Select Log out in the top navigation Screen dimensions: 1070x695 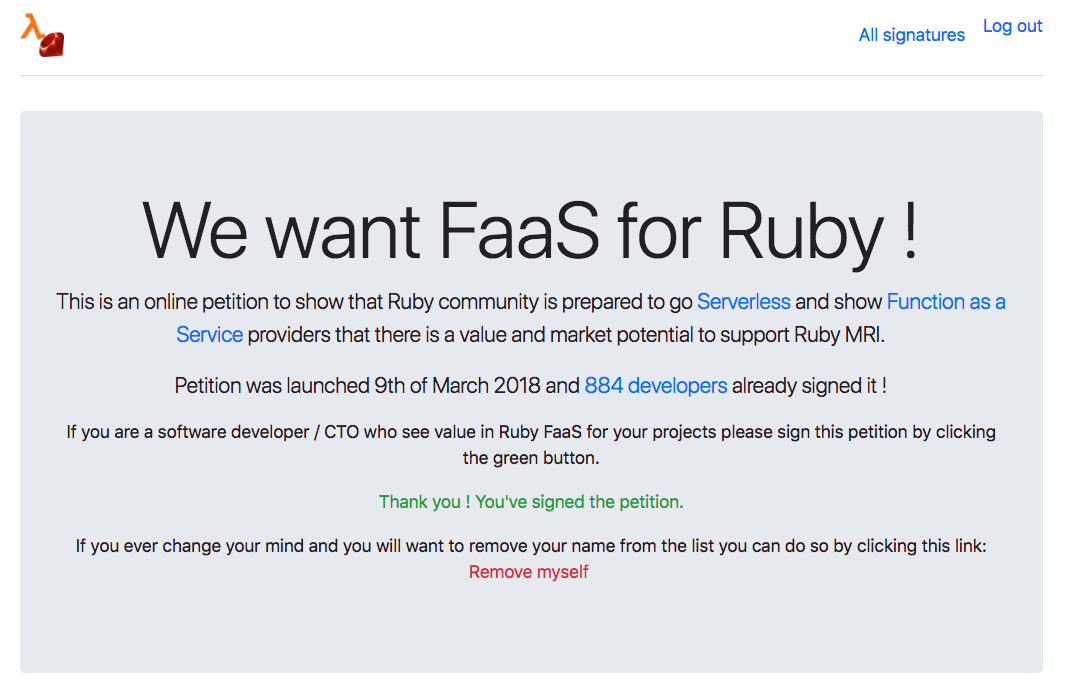coord(1012,26)
